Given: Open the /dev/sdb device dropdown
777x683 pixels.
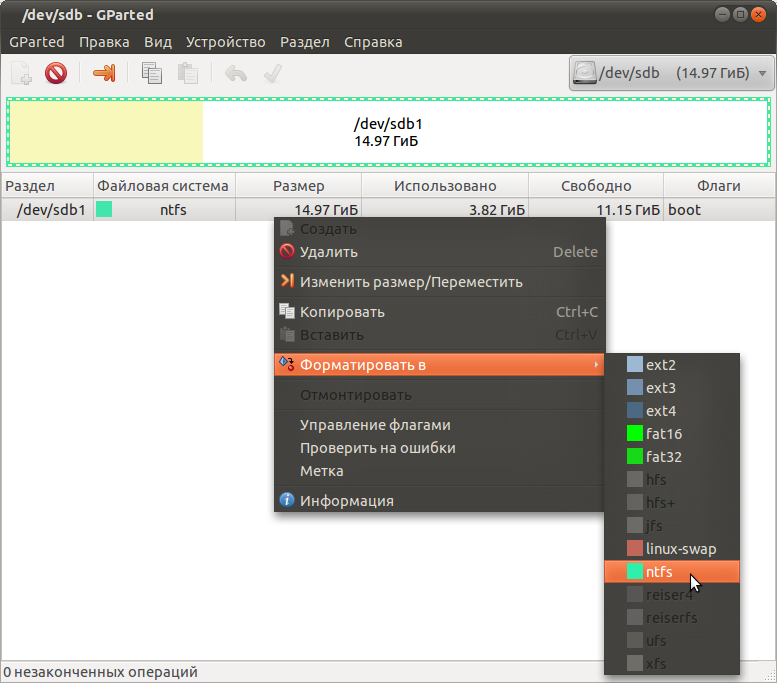Looking at the screenshot, I should (x=671, y=73).
